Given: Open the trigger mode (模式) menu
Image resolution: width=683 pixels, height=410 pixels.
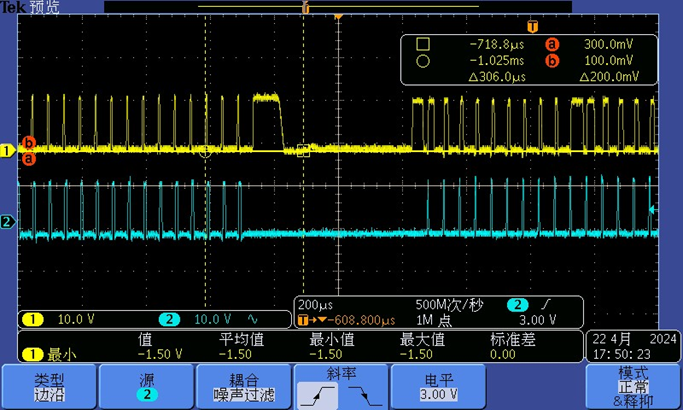Looking at the screenshot, I should pyautogui.click(x=633, y=386).
